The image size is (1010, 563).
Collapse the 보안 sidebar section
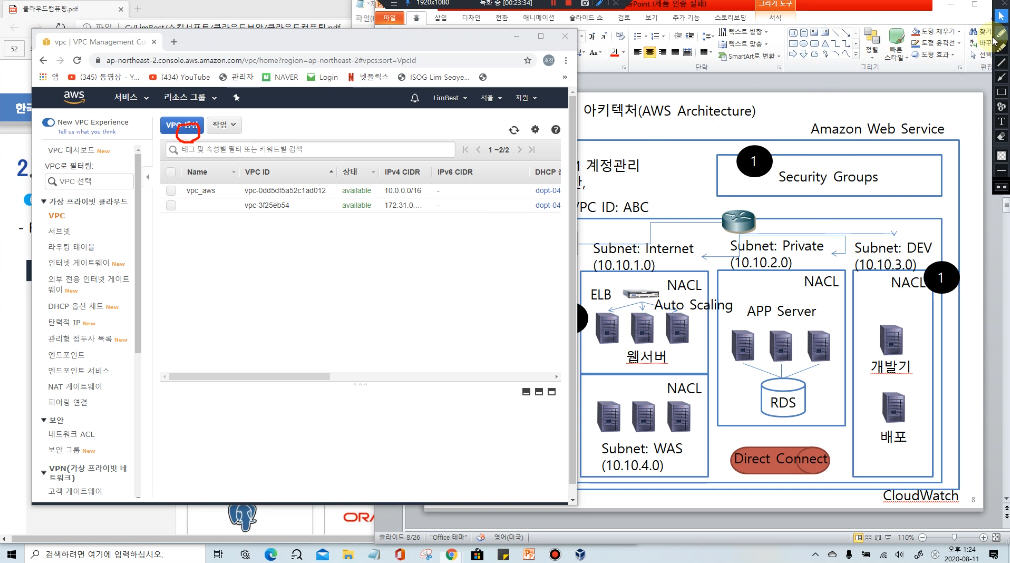(44, 420)
